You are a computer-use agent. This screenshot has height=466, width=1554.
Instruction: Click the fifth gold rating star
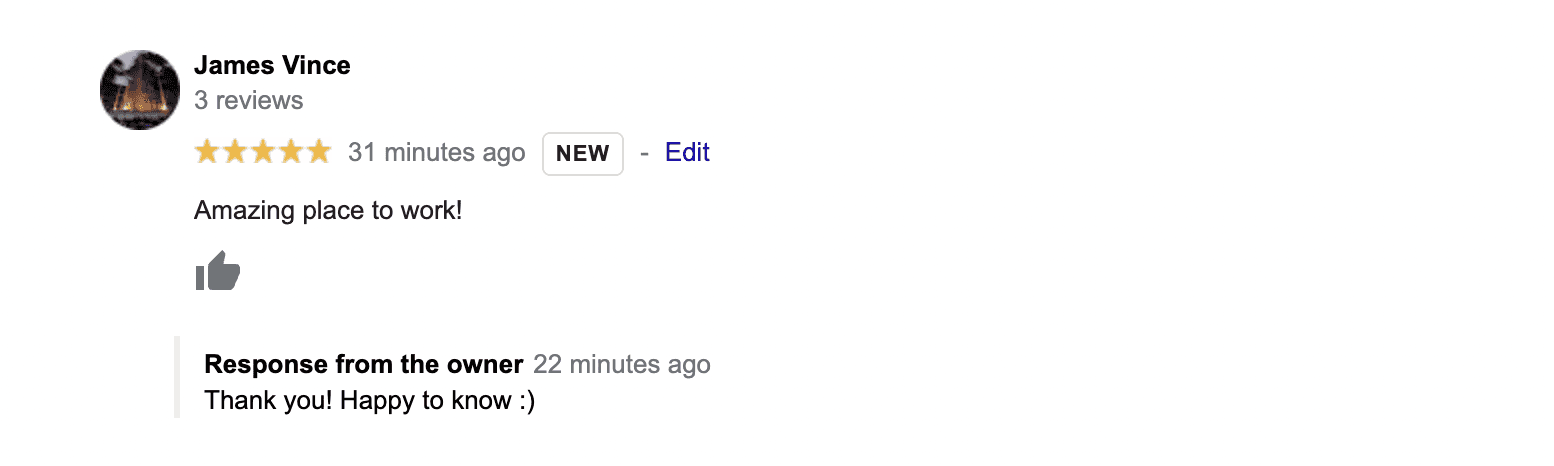coord(318,152)
